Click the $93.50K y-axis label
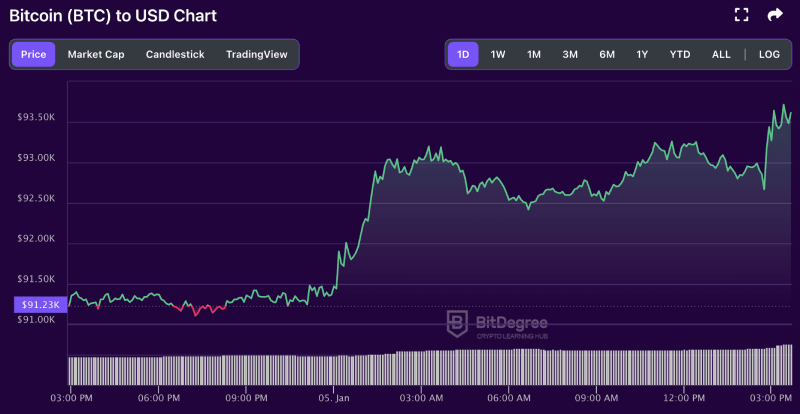Screen dimensions: 800x414 click(x=36, y=117)
